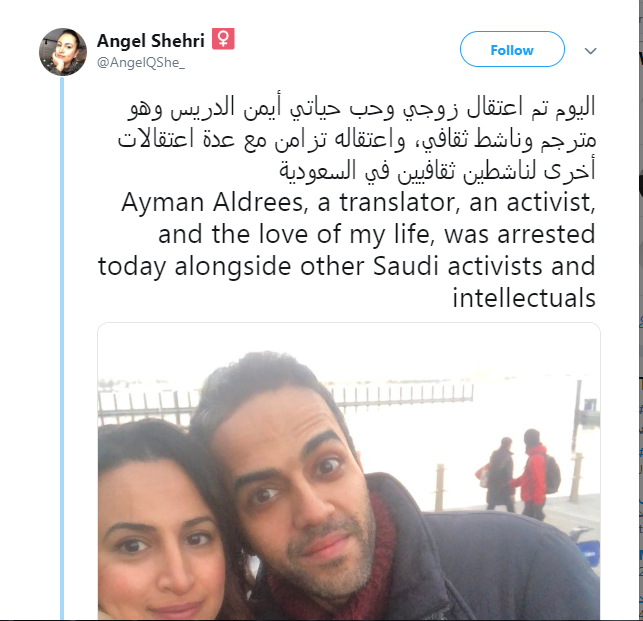This screenshot has width=643, height=621.
Task: Click the Arabic word السعودية in tweet
Action: pos(312,171)
